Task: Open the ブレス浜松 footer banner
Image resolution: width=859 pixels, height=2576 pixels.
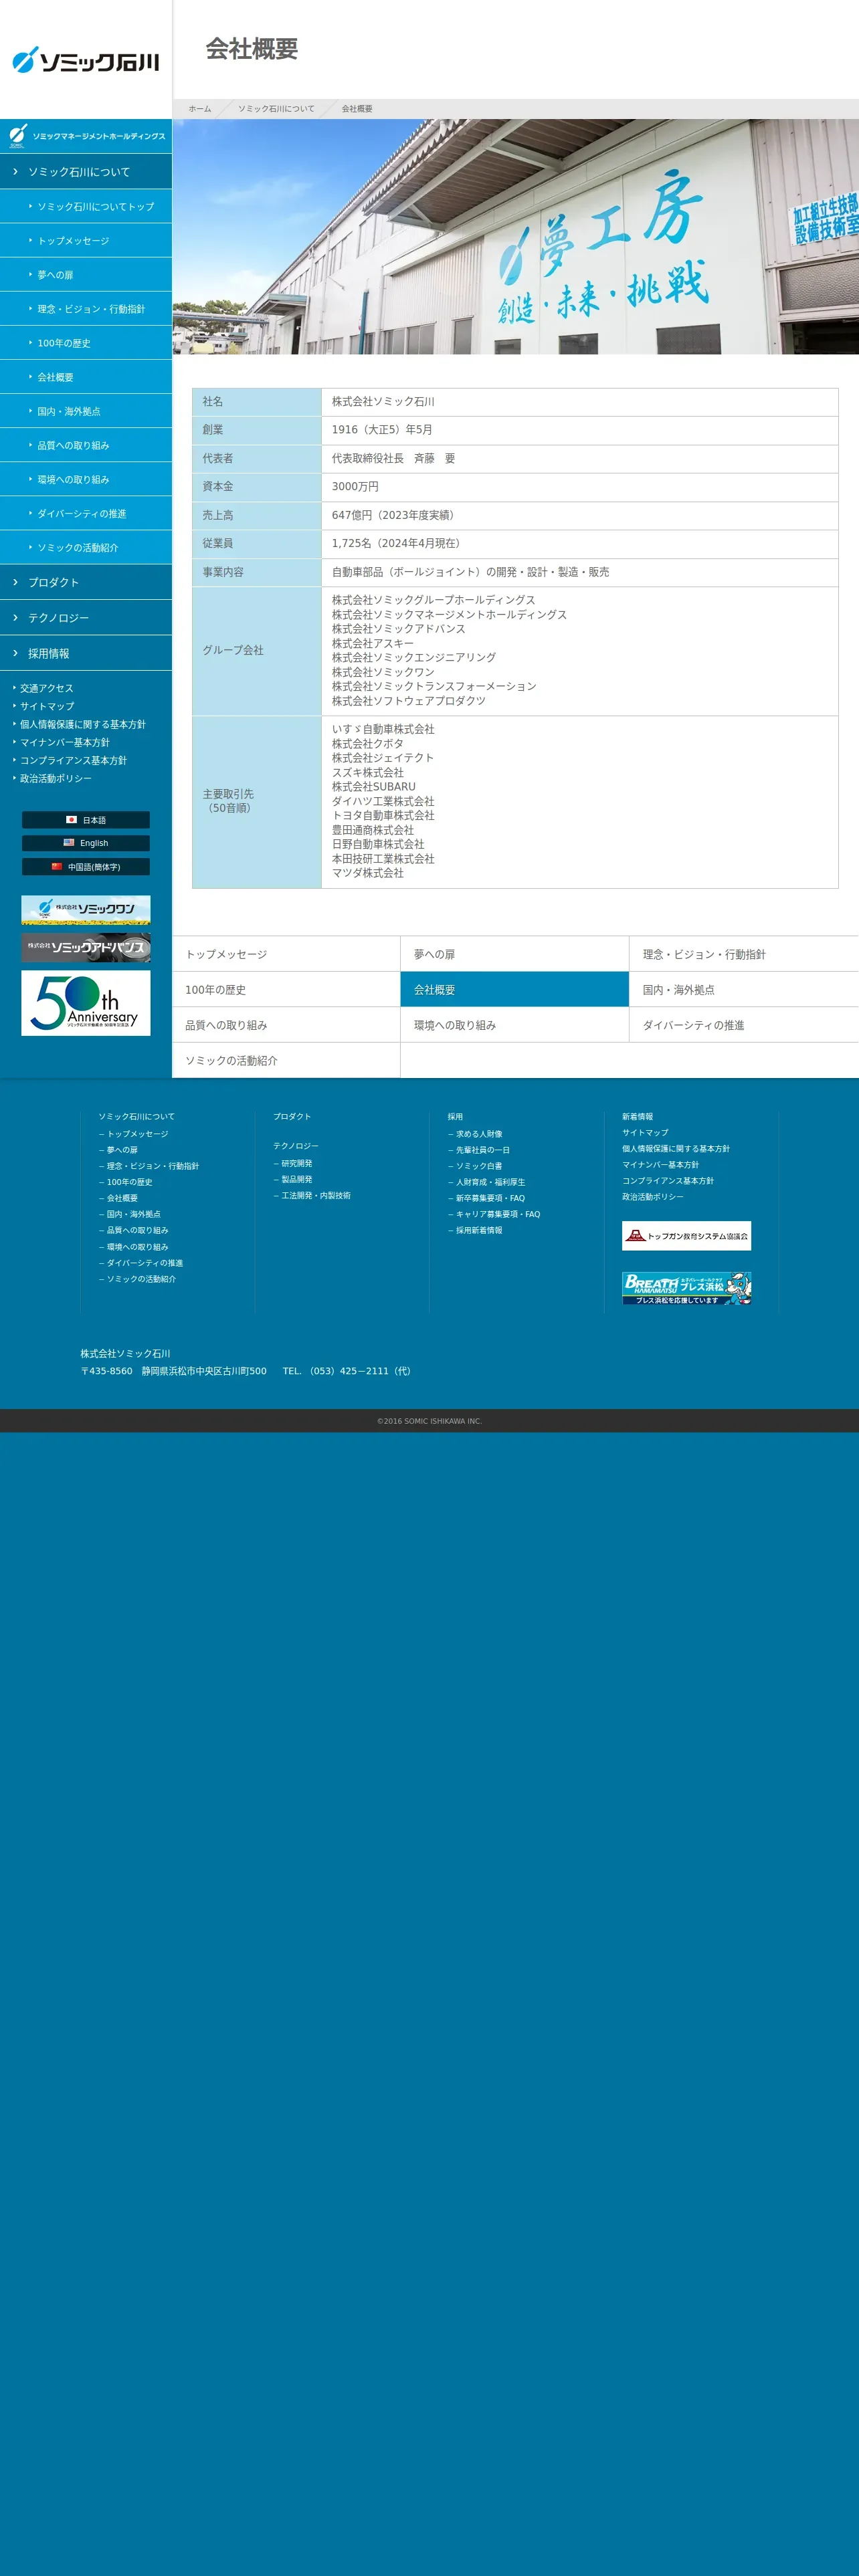Action: coord(686,1288)
